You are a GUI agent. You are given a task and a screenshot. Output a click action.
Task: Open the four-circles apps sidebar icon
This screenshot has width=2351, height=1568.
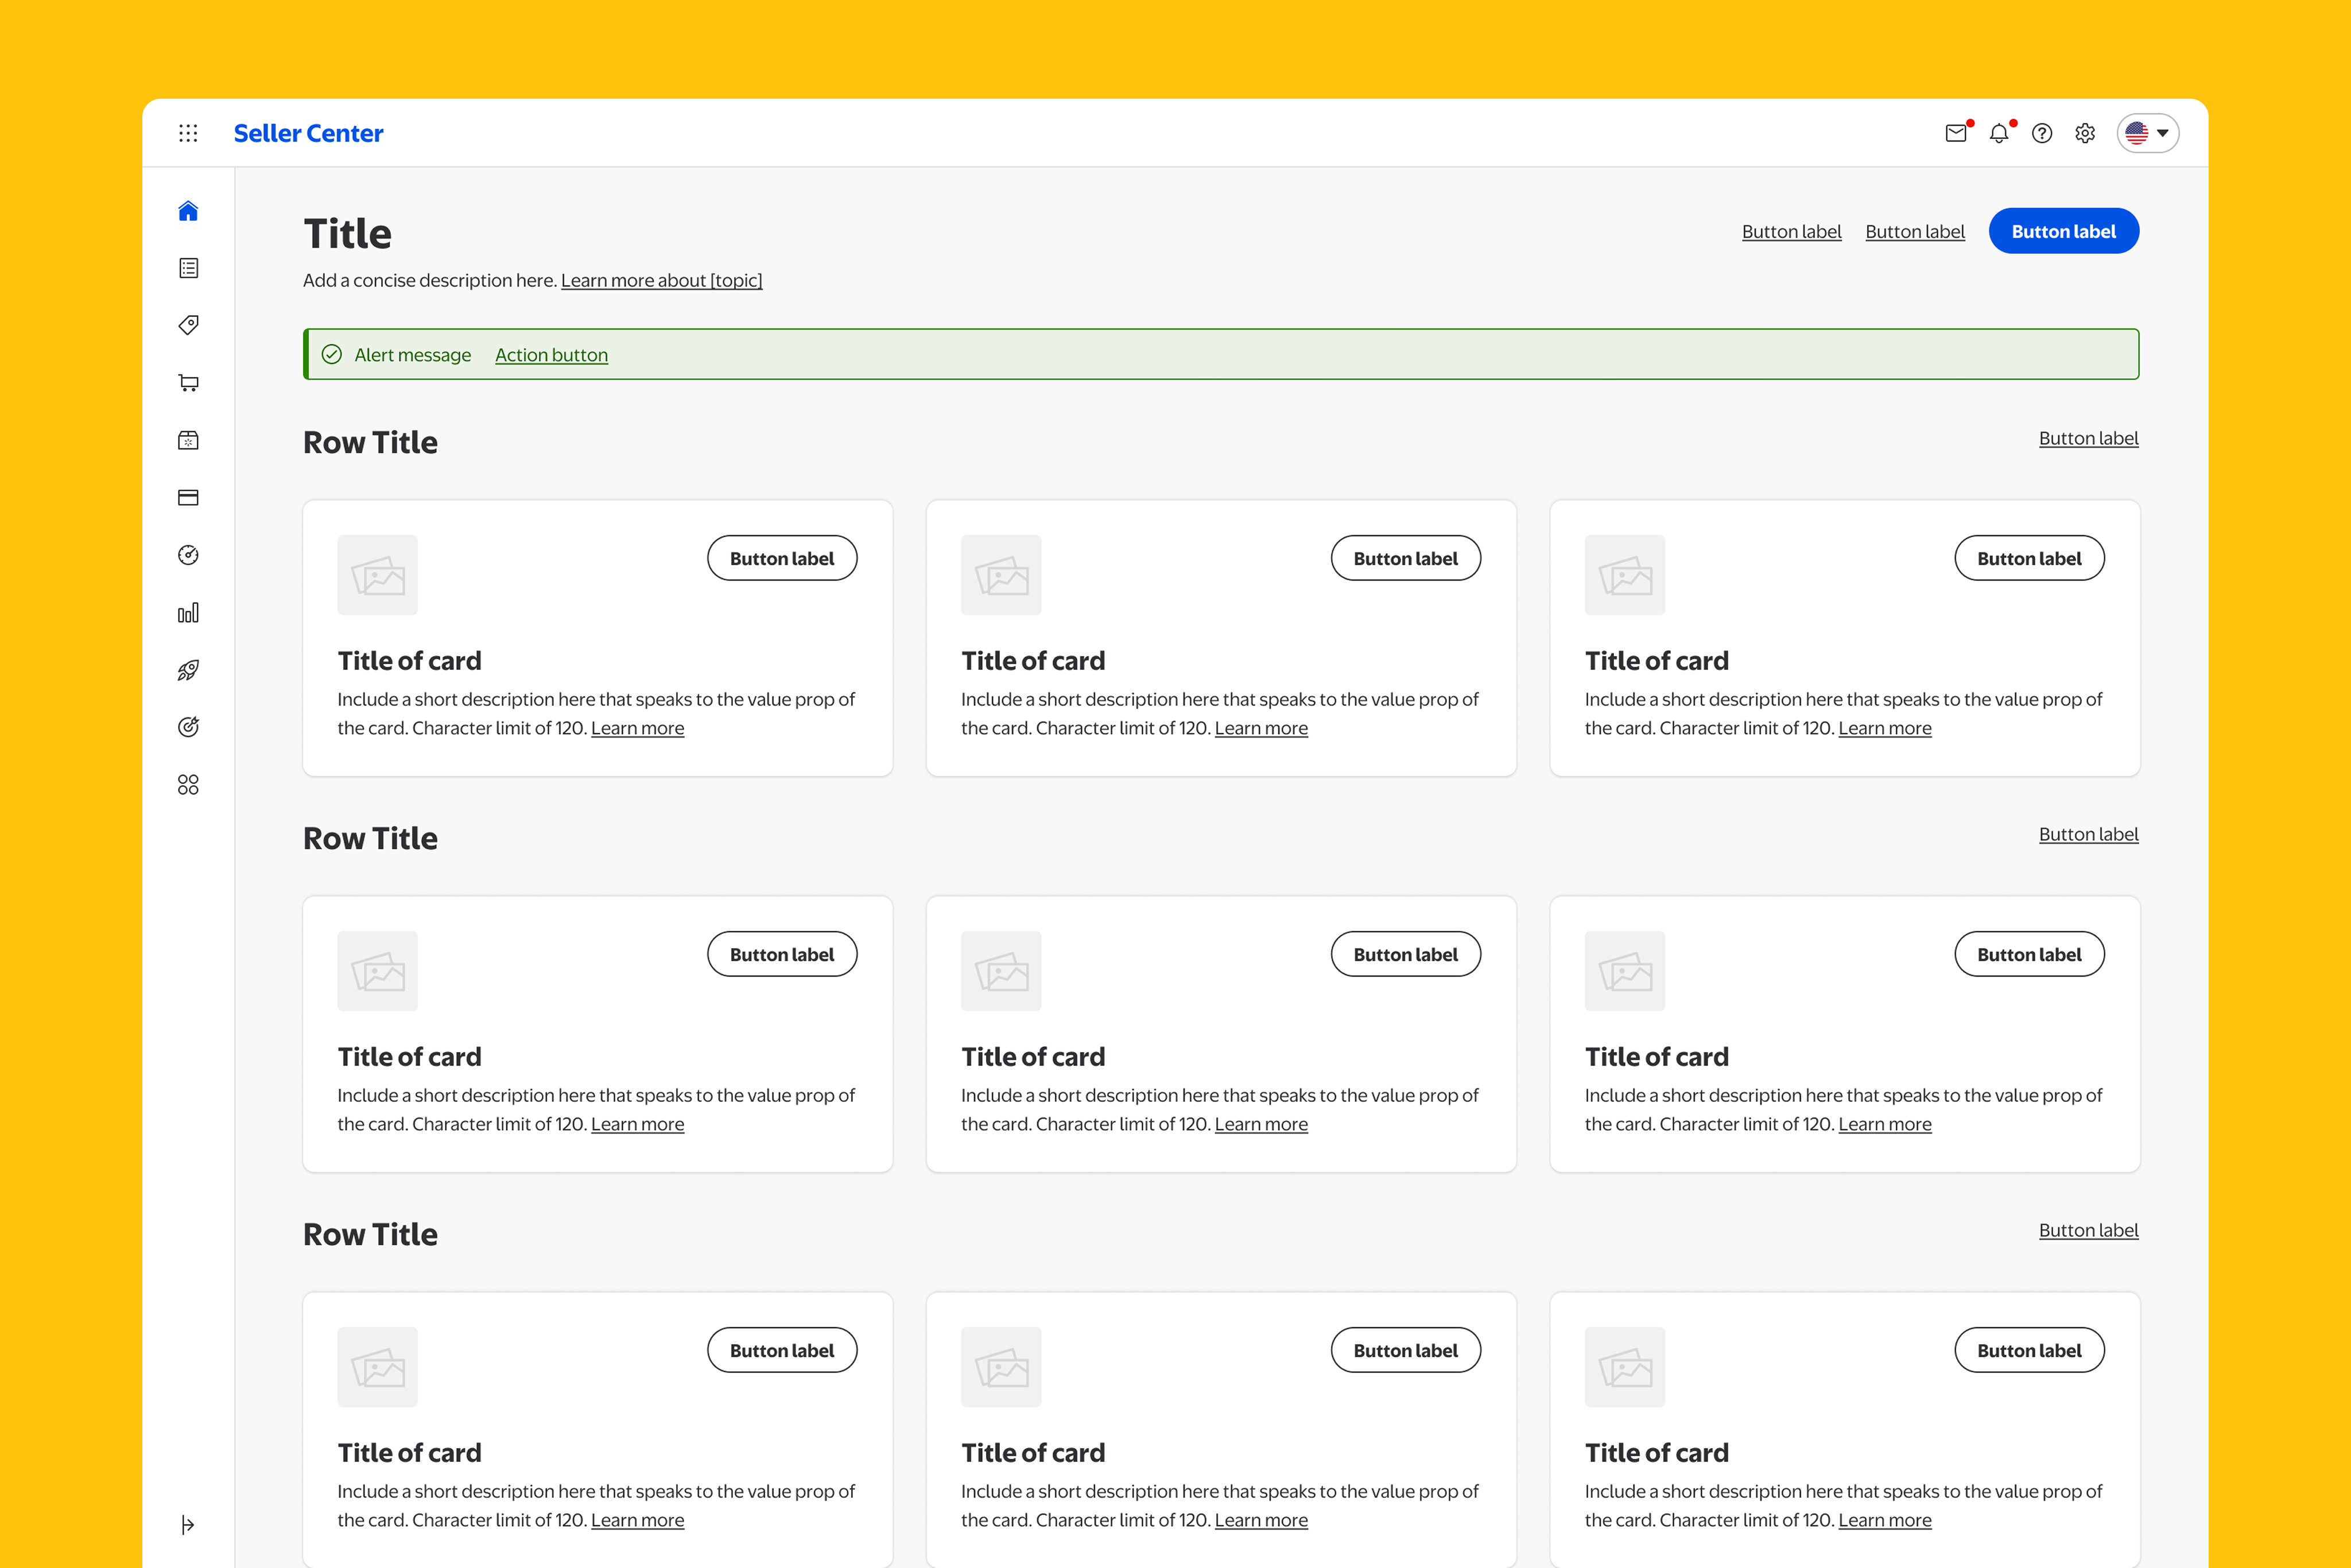[188, 785]
